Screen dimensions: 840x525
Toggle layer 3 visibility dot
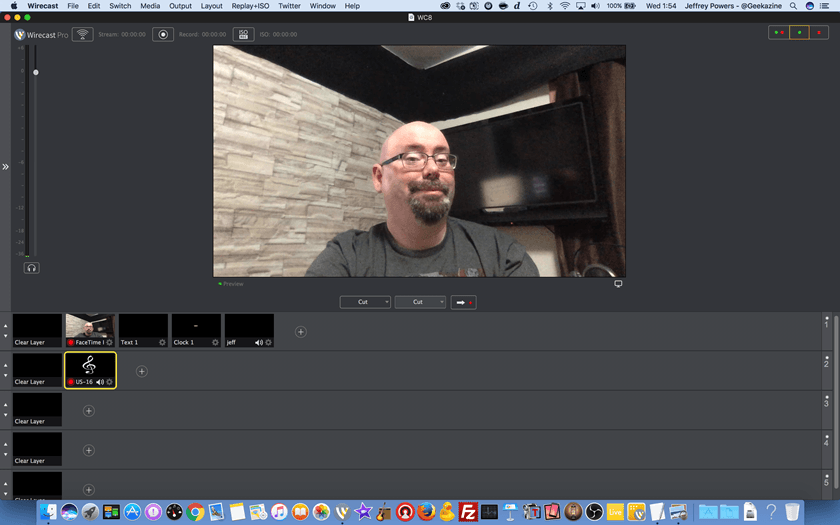pyautogui.click(x=827, y=397)
